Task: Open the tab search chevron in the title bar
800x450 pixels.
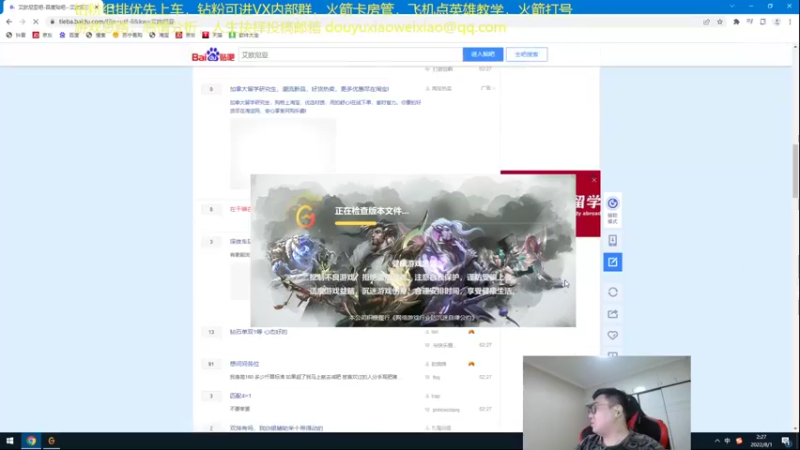Action: 732,6
